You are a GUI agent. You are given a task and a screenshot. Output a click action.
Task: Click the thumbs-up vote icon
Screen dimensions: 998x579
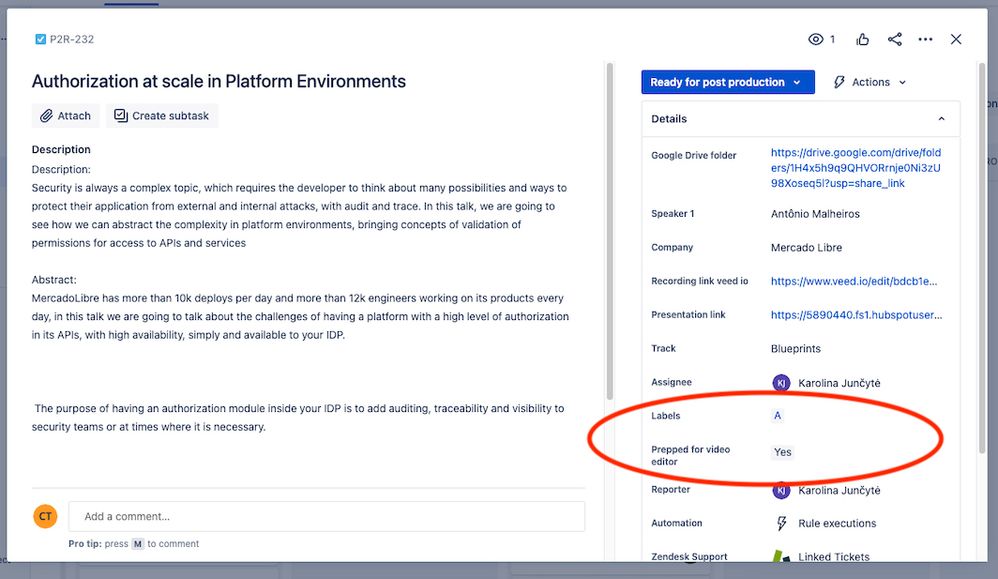pos(862,39)
